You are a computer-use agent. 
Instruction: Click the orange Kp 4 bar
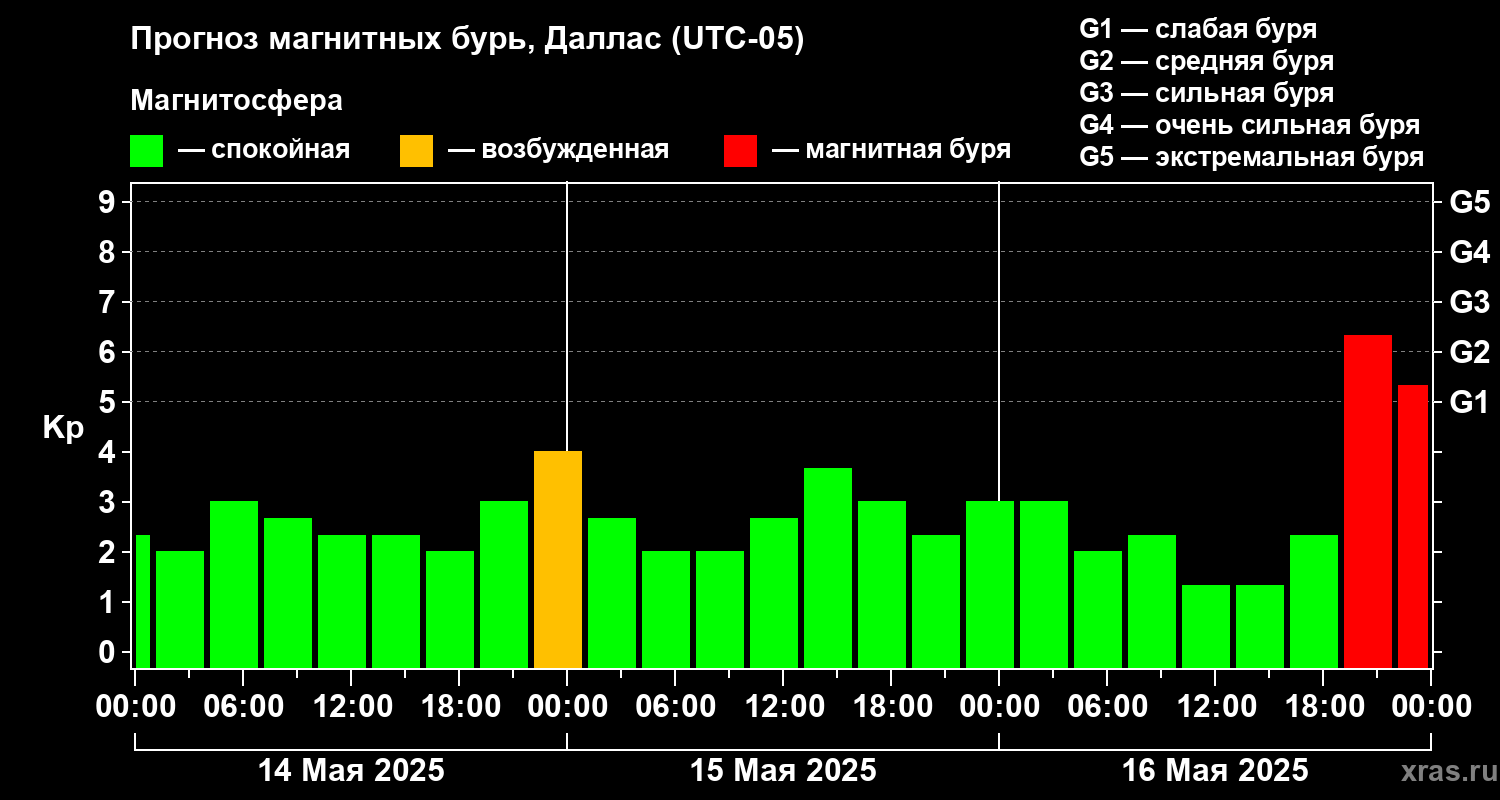558,560
